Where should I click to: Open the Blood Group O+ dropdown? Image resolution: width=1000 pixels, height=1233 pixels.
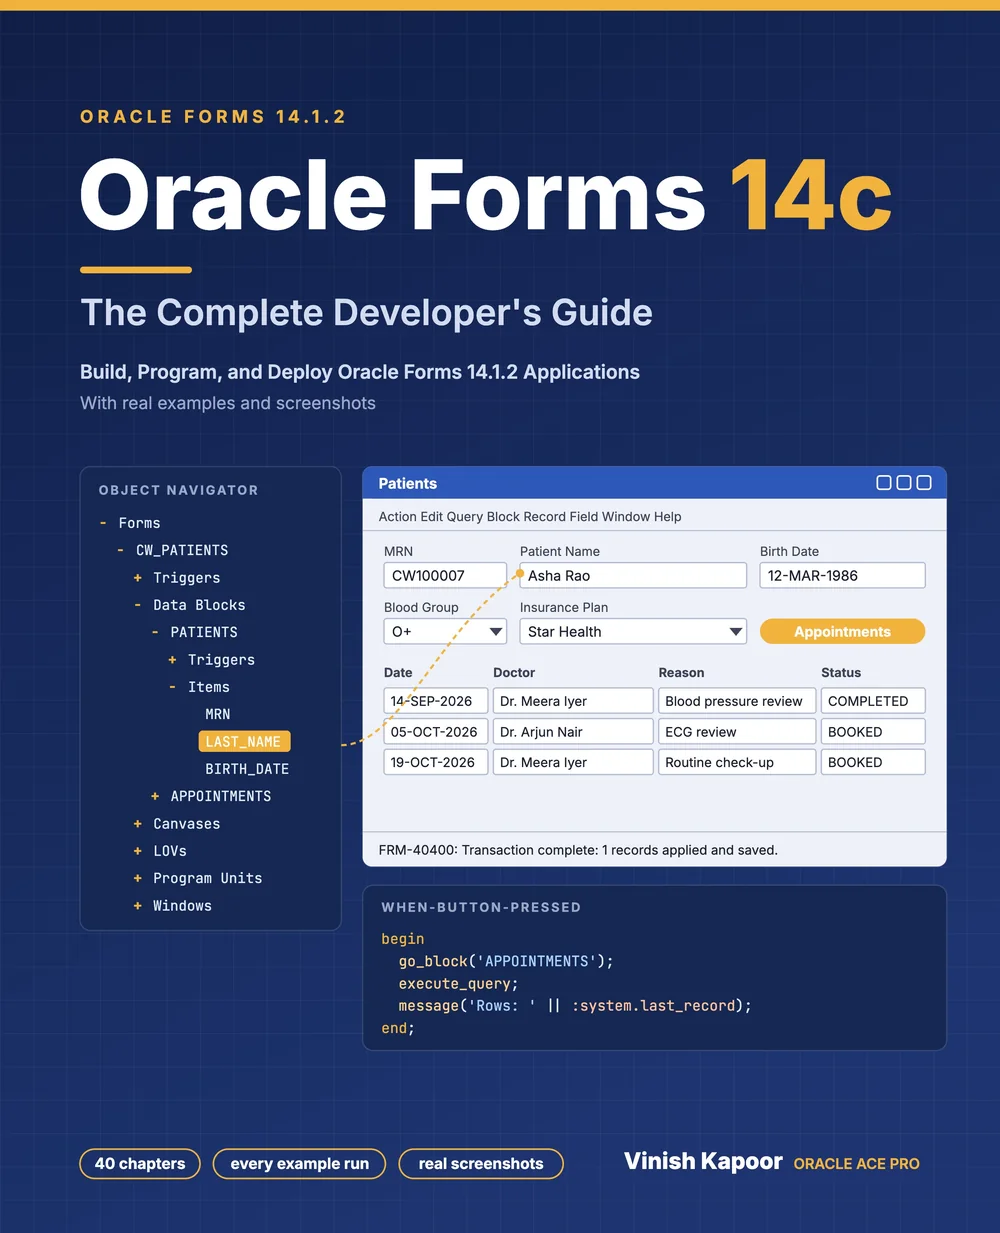pos(445,632)
